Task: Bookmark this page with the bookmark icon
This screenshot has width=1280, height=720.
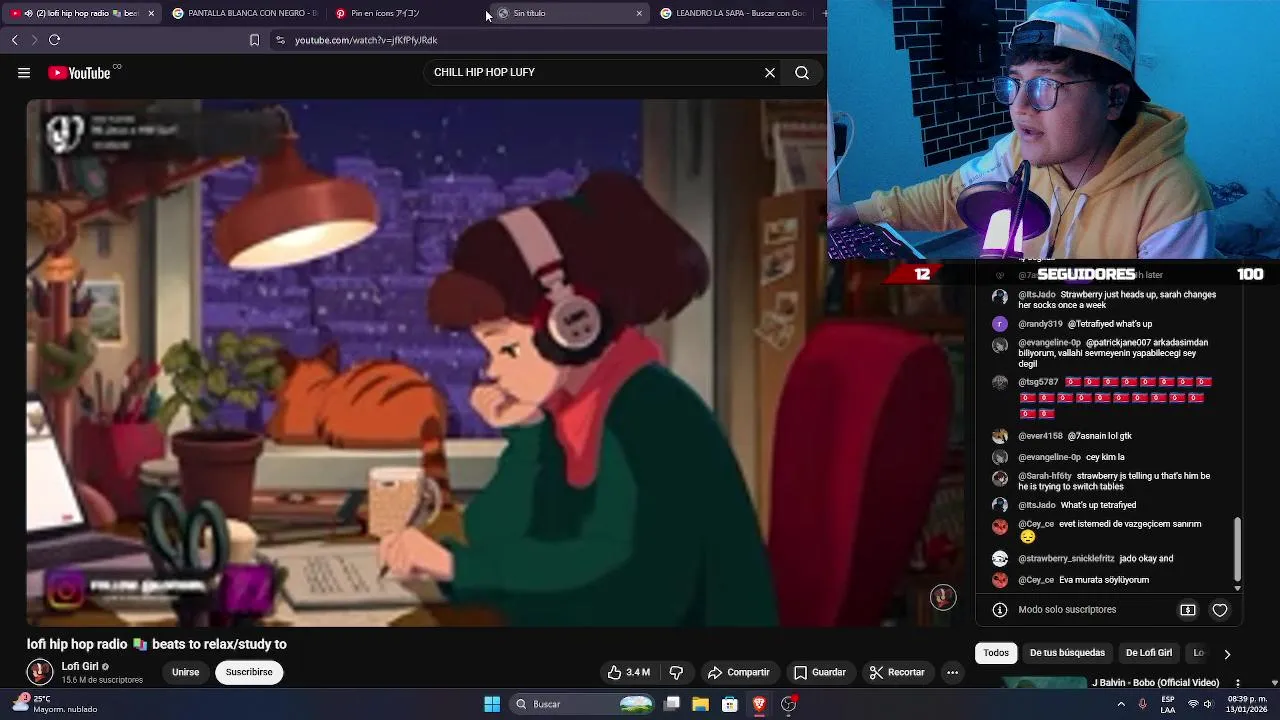Action: (254, 40)
